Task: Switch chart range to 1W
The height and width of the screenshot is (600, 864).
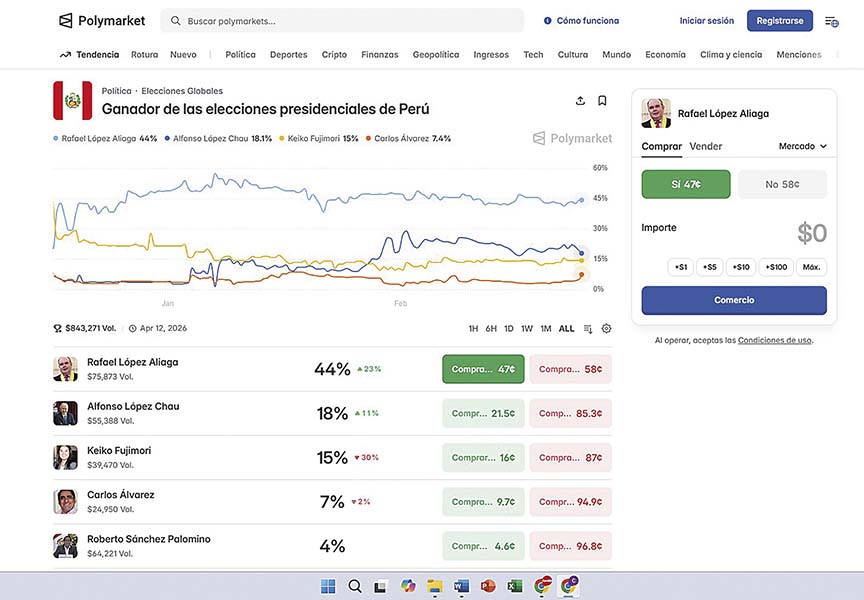Action: tap(527, 328)
